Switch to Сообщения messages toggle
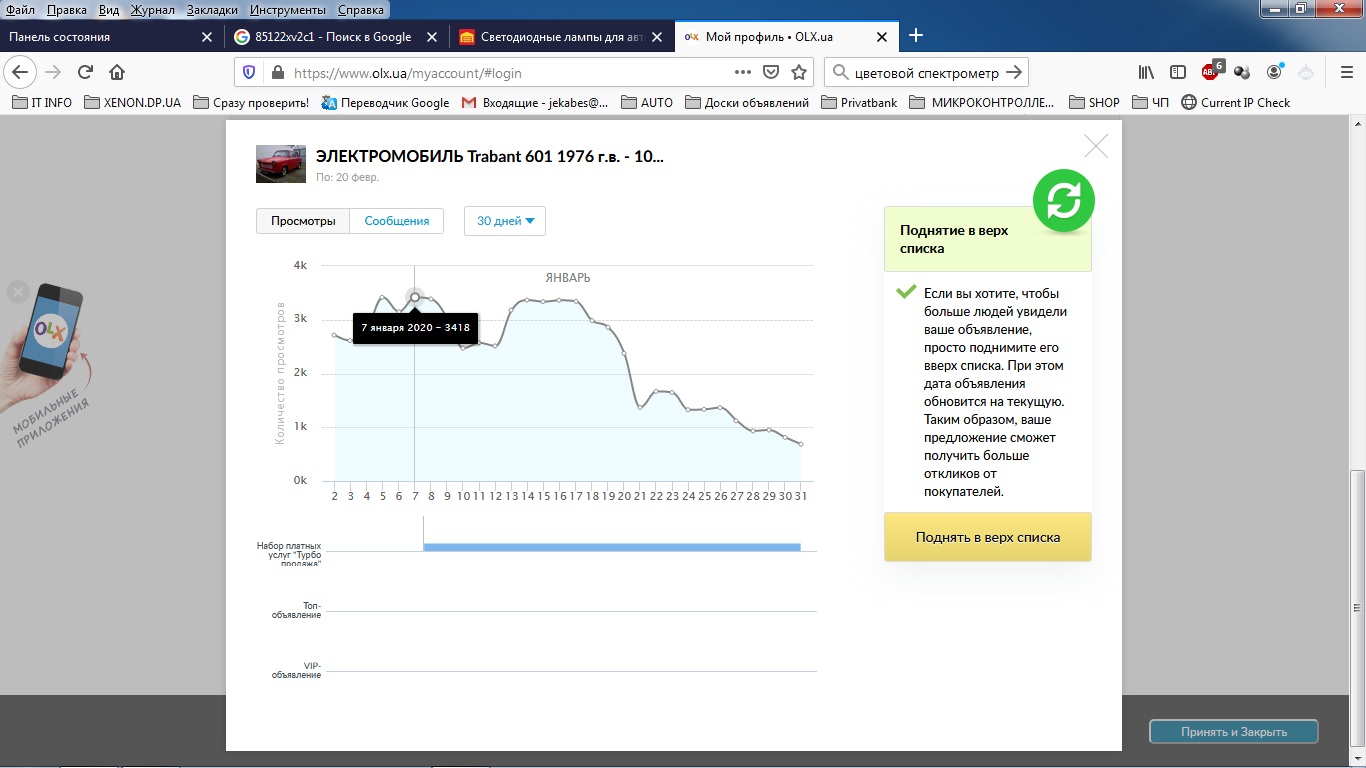Viewport: 1366px width, 768px height. pyautogui.click(x=396, y=221)
